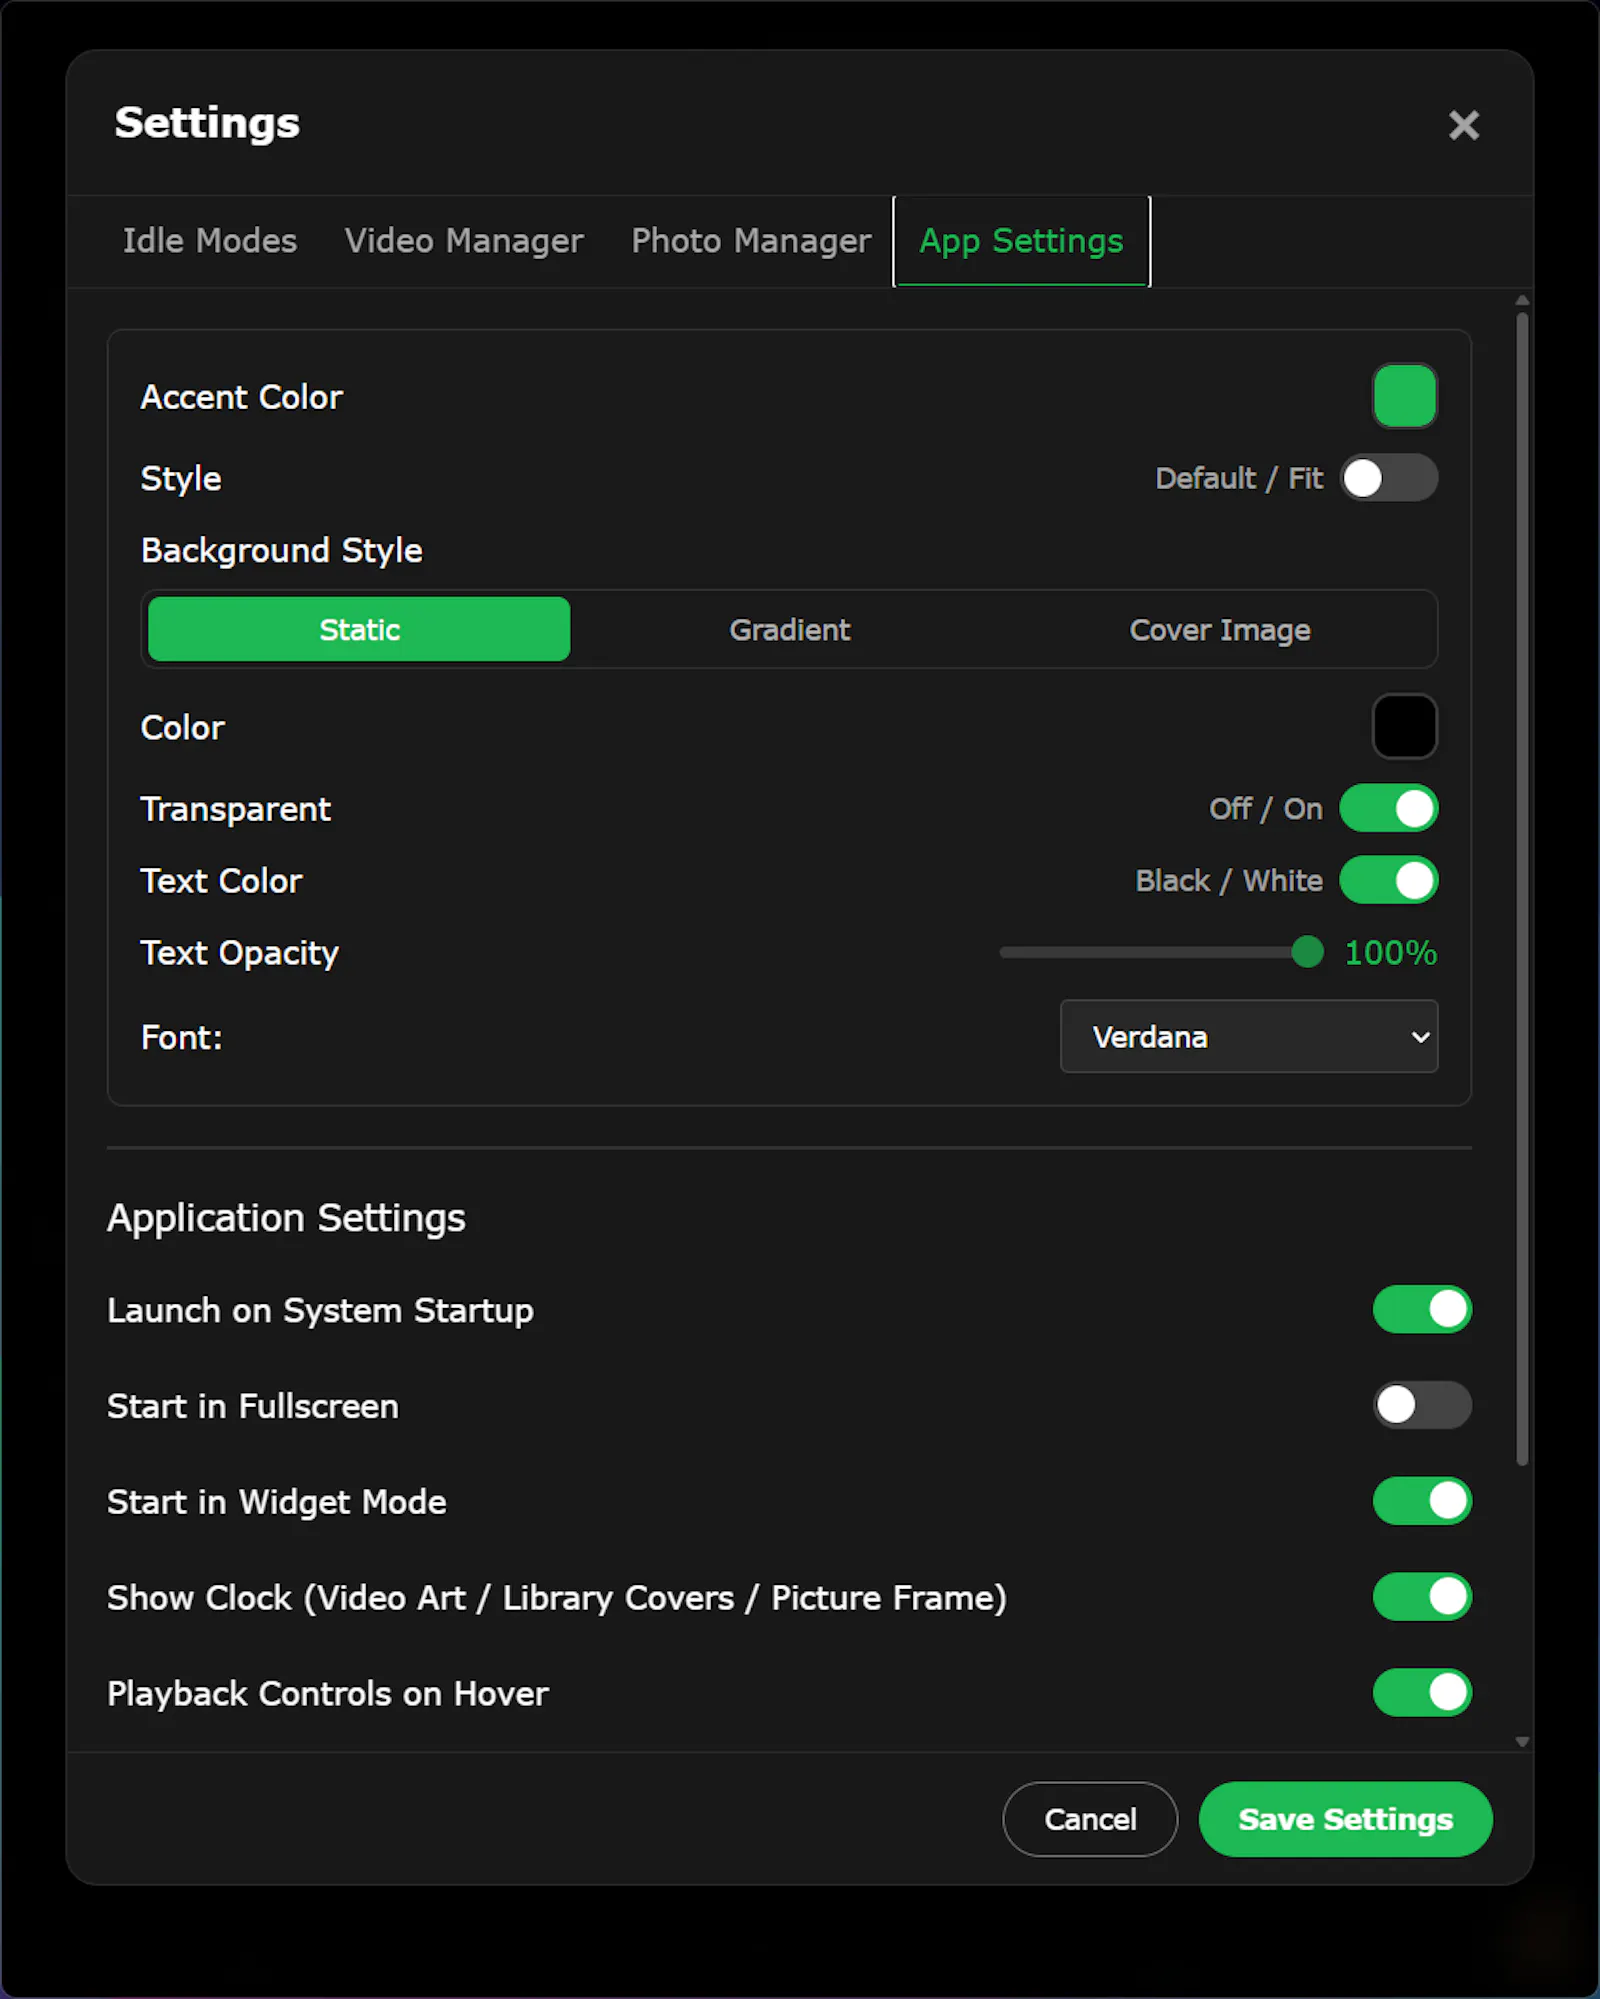The height and width of the screenshot is (1999, 1600).
Task: Open the Font dropdown showing Verdana
Action: point(1248,1036)
